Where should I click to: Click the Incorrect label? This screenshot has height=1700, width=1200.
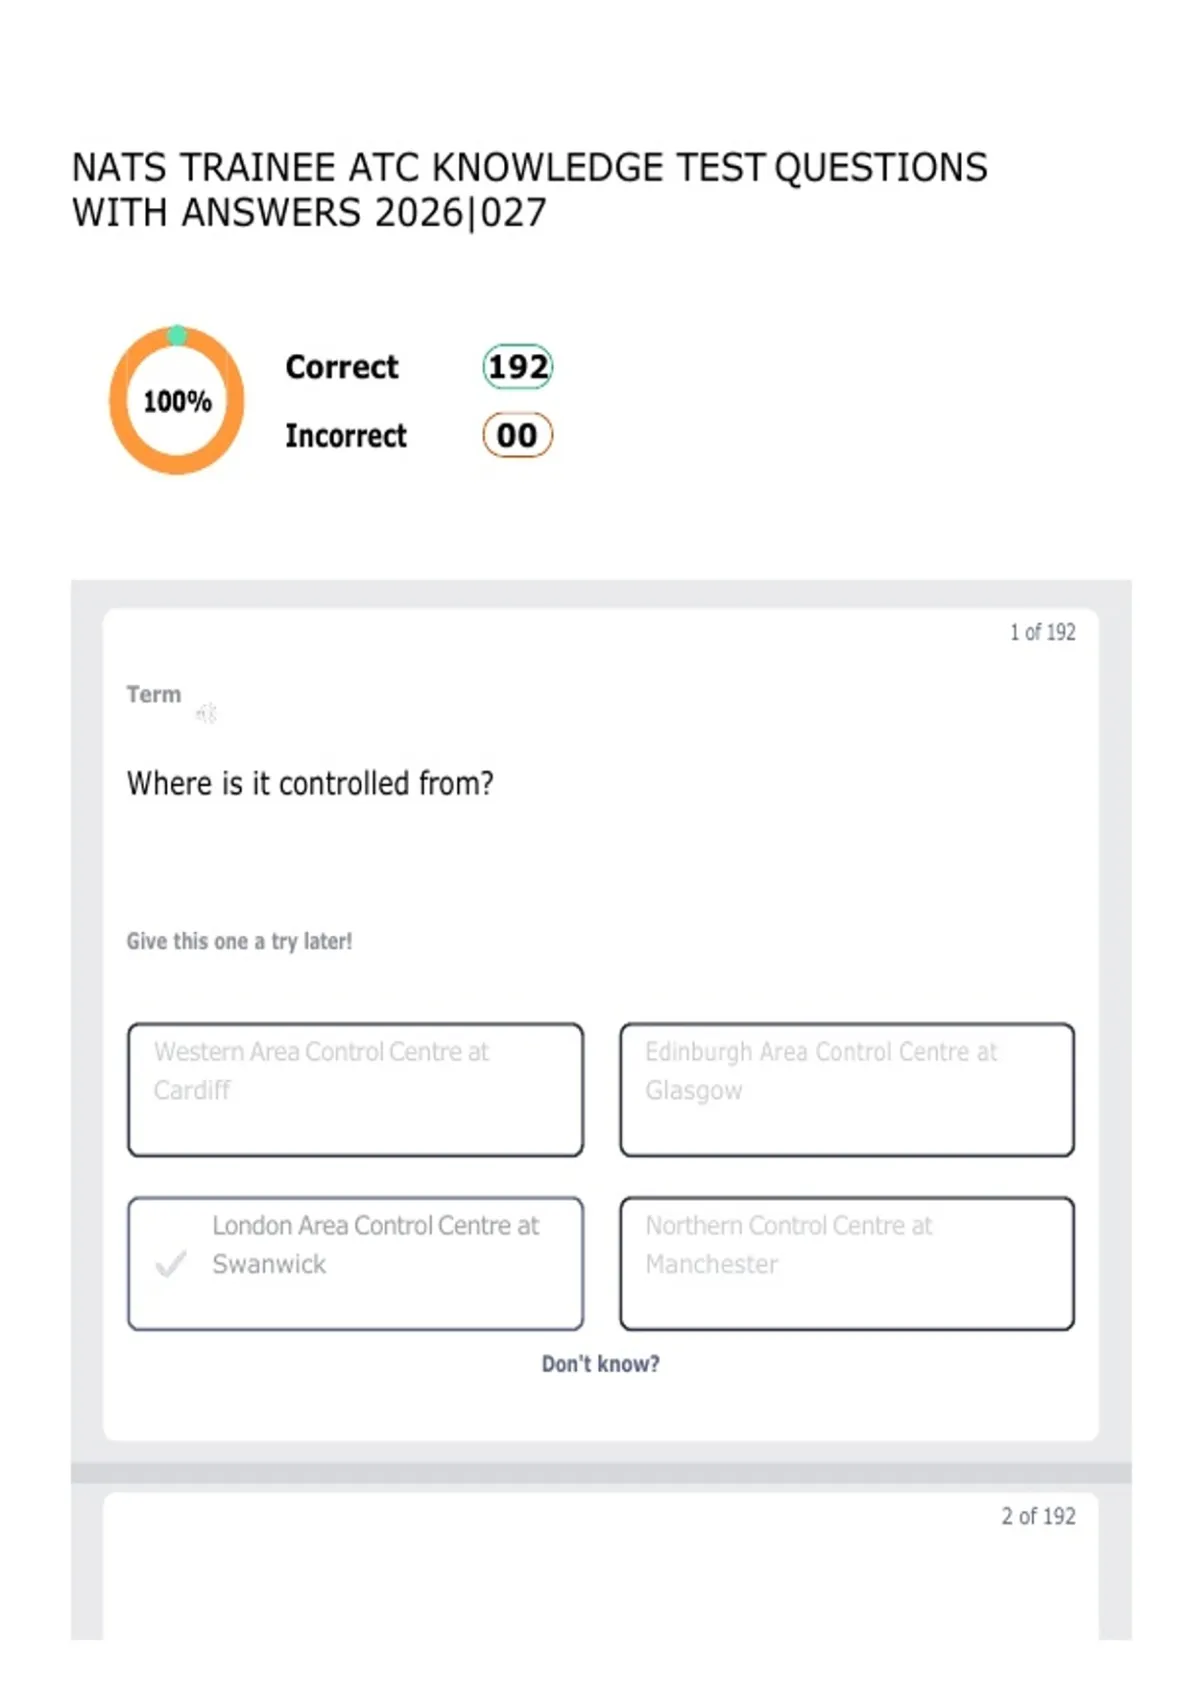(346, 436)
